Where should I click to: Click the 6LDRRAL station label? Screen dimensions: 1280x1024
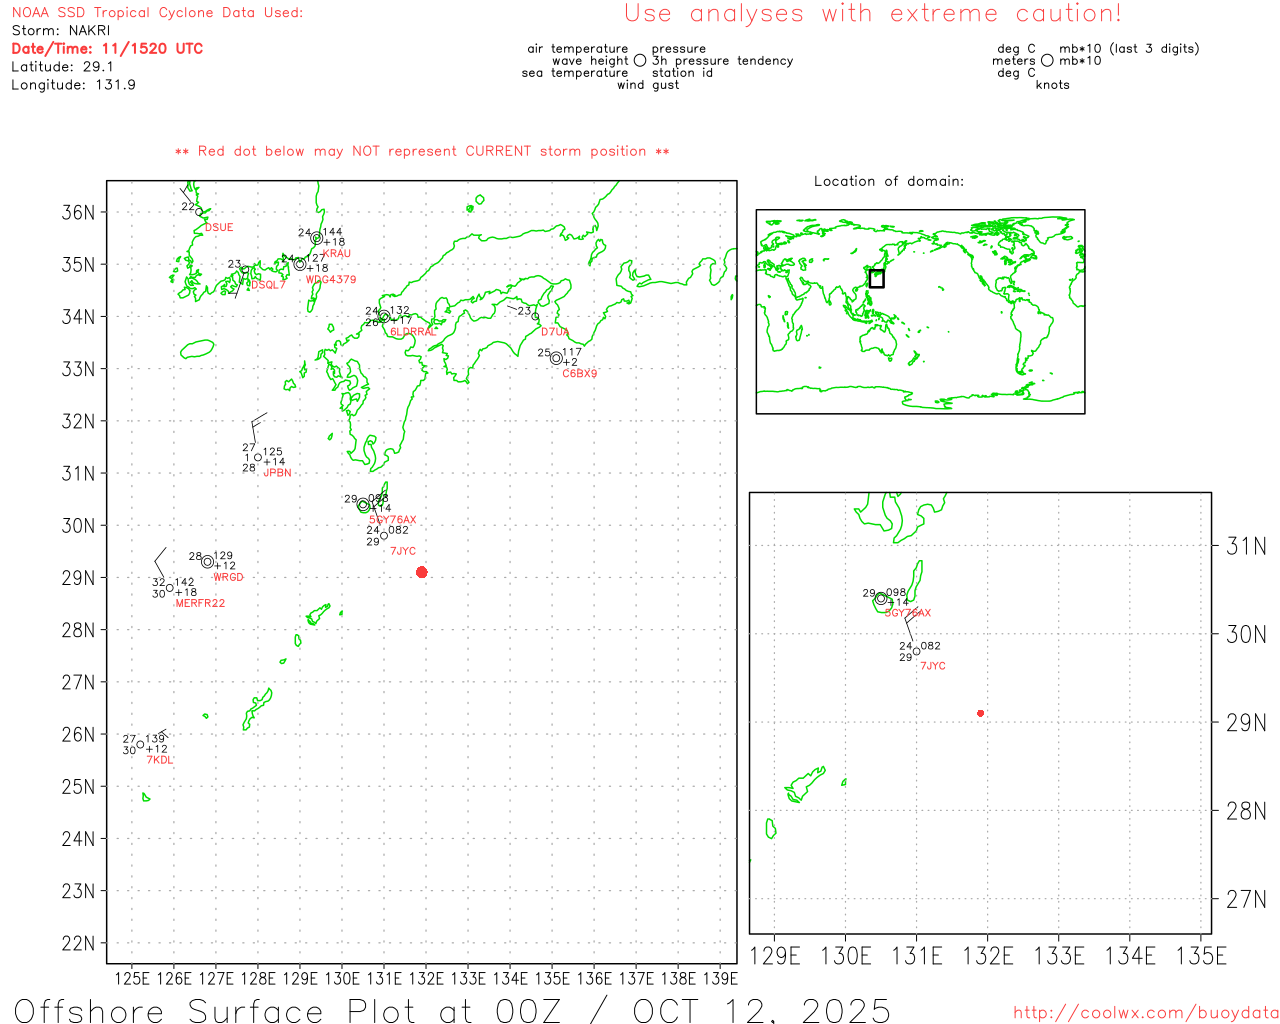[x=413, y=332]
